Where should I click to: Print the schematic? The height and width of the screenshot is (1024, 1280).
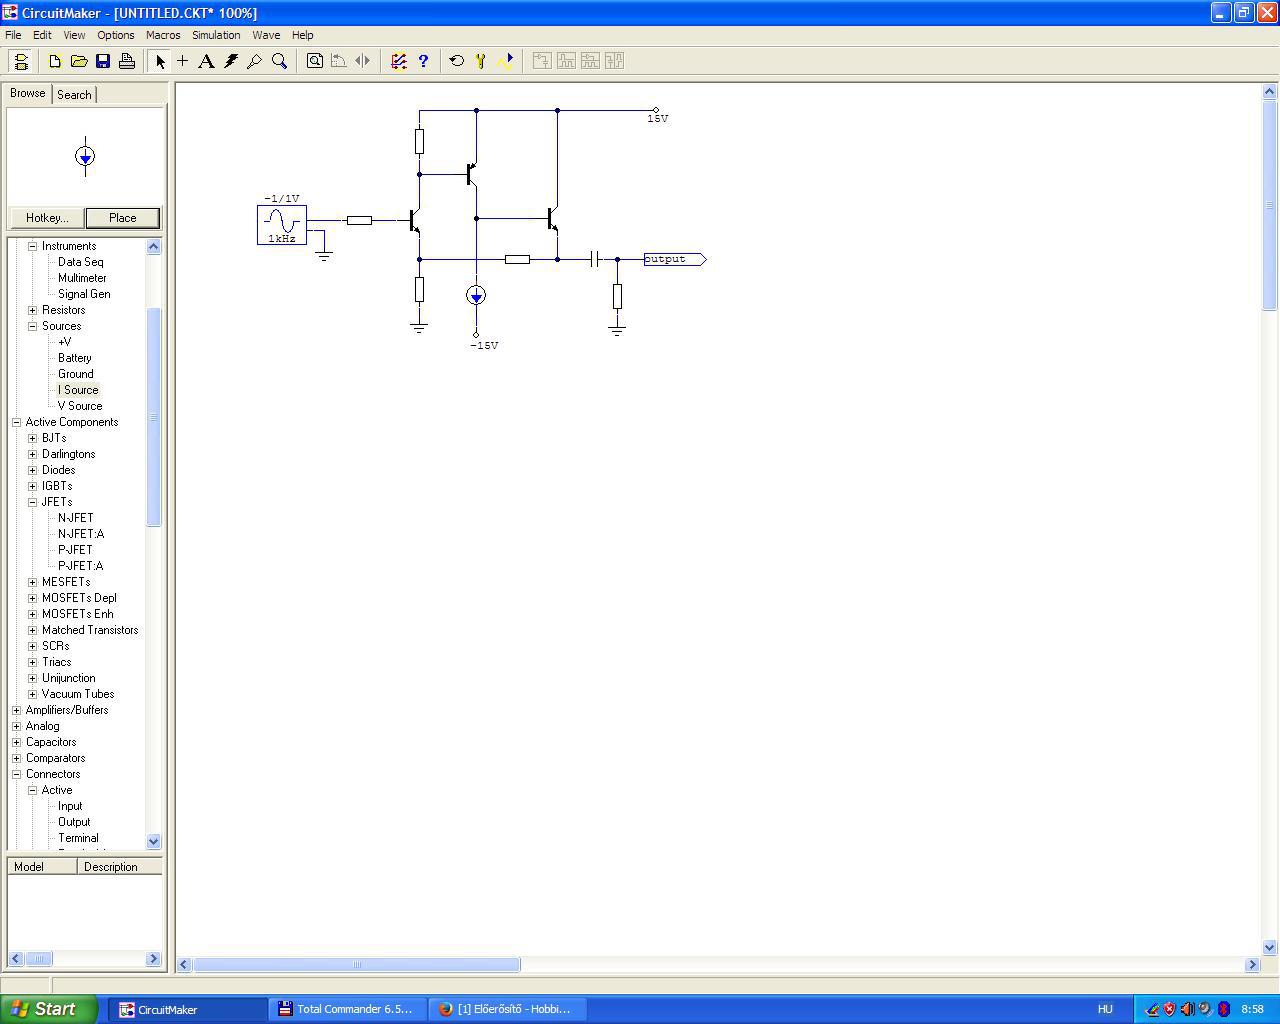(x=127, y=61)
